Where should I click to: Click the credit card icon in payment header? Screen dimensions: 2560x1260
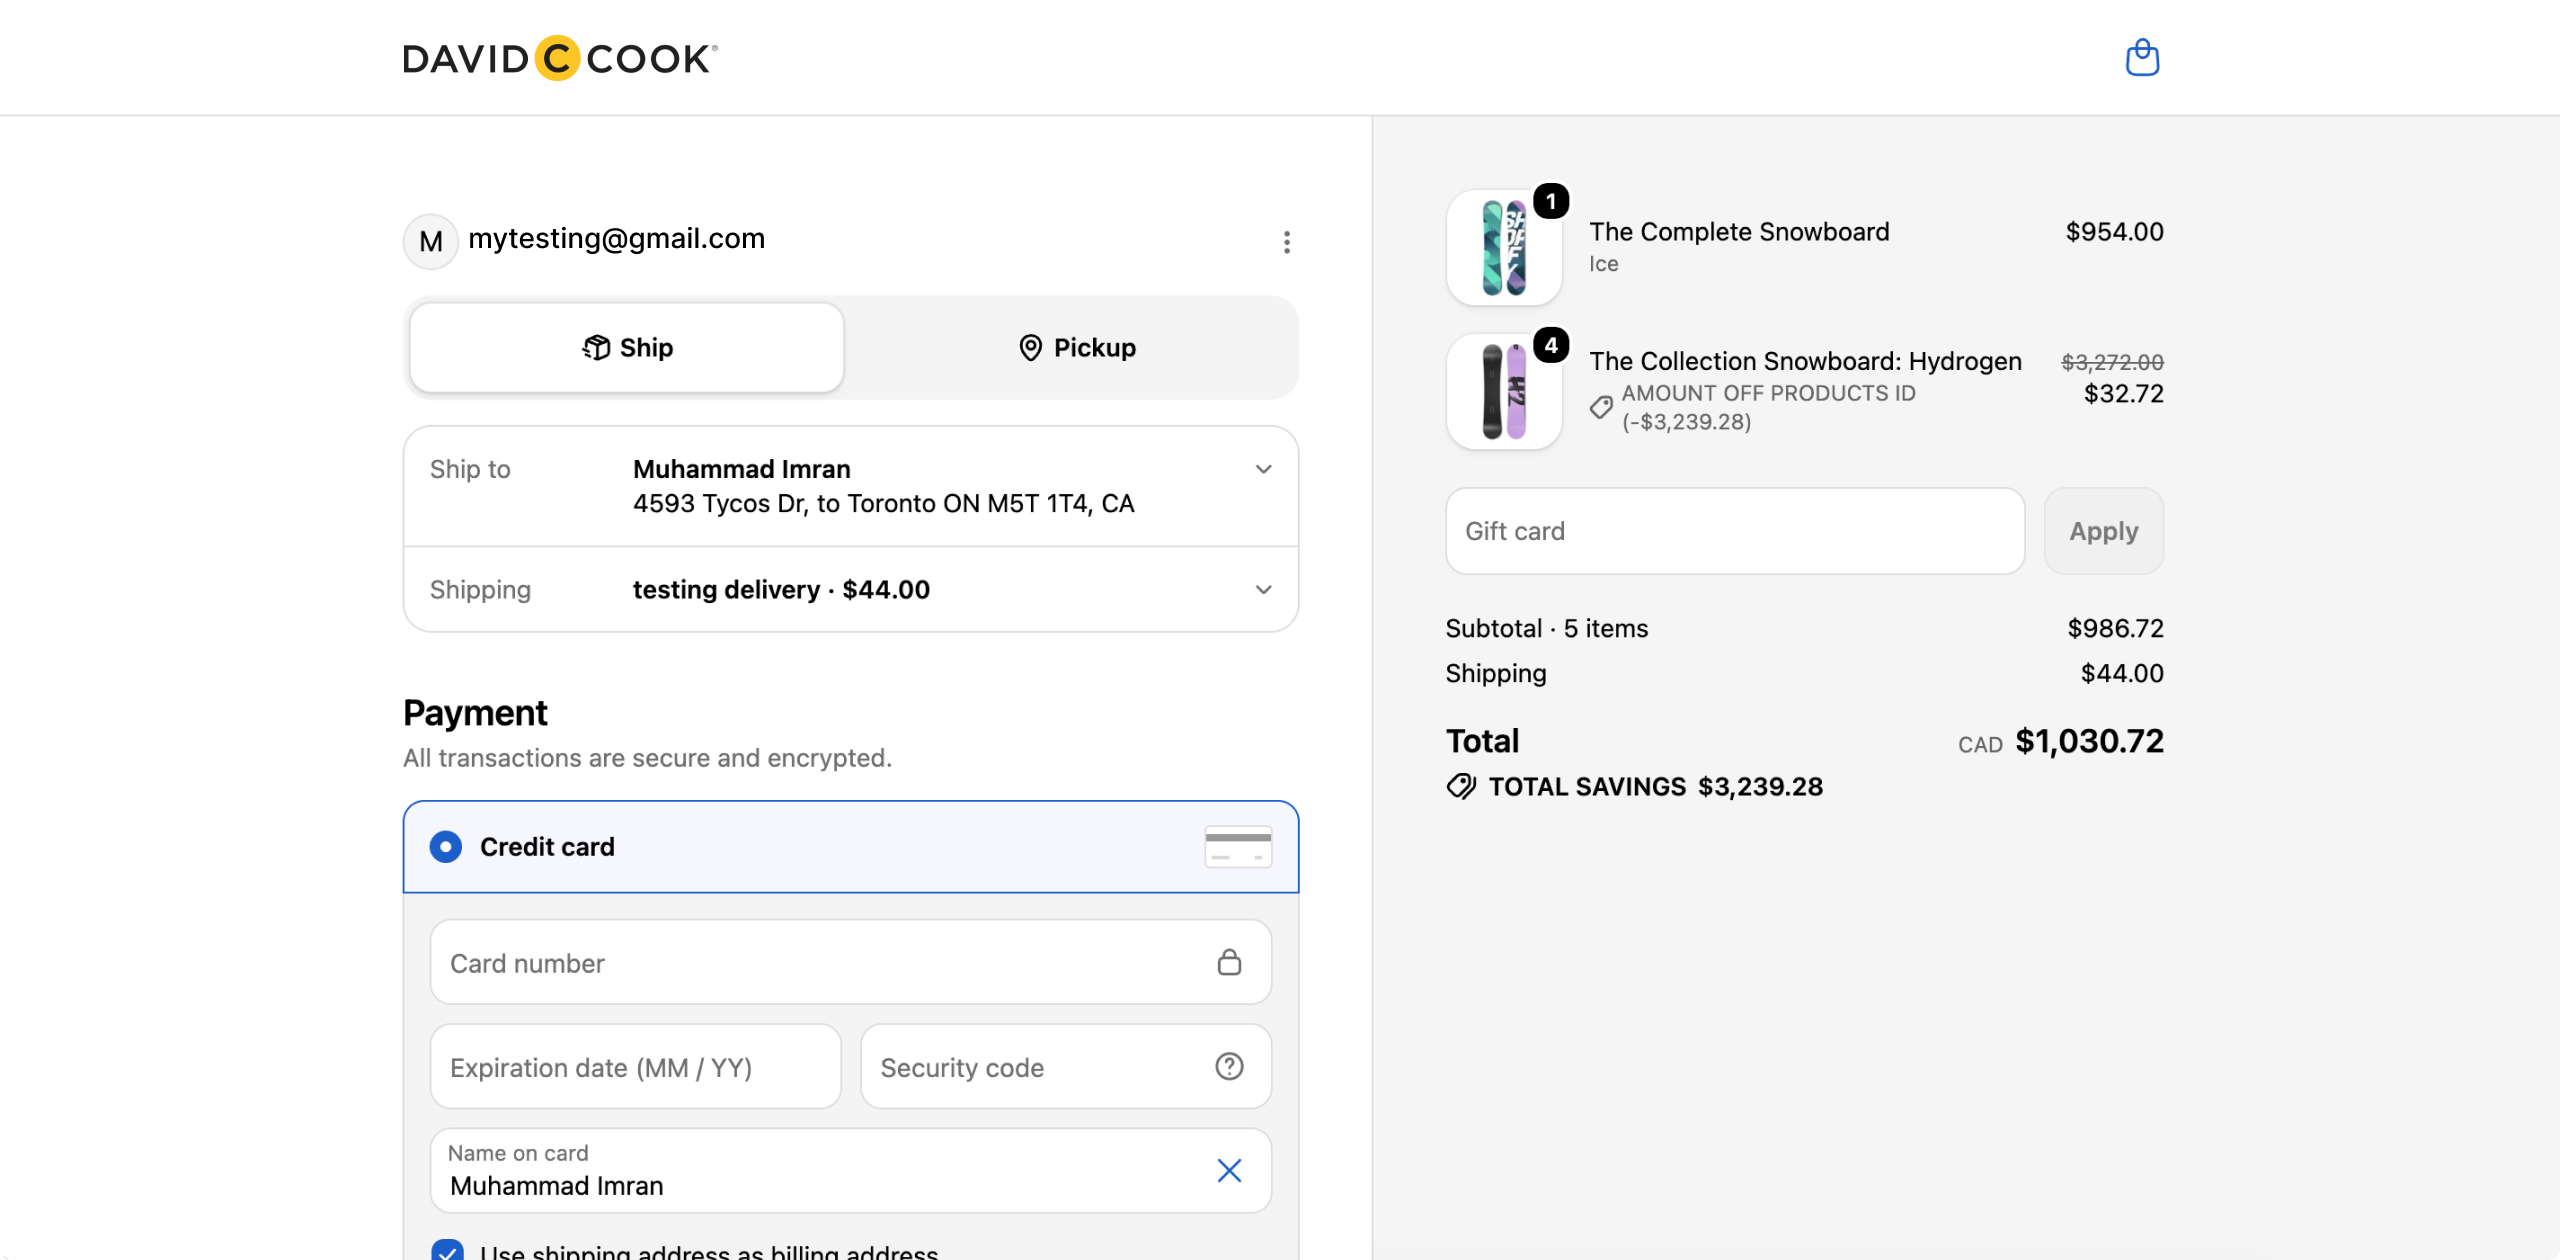1238,847
